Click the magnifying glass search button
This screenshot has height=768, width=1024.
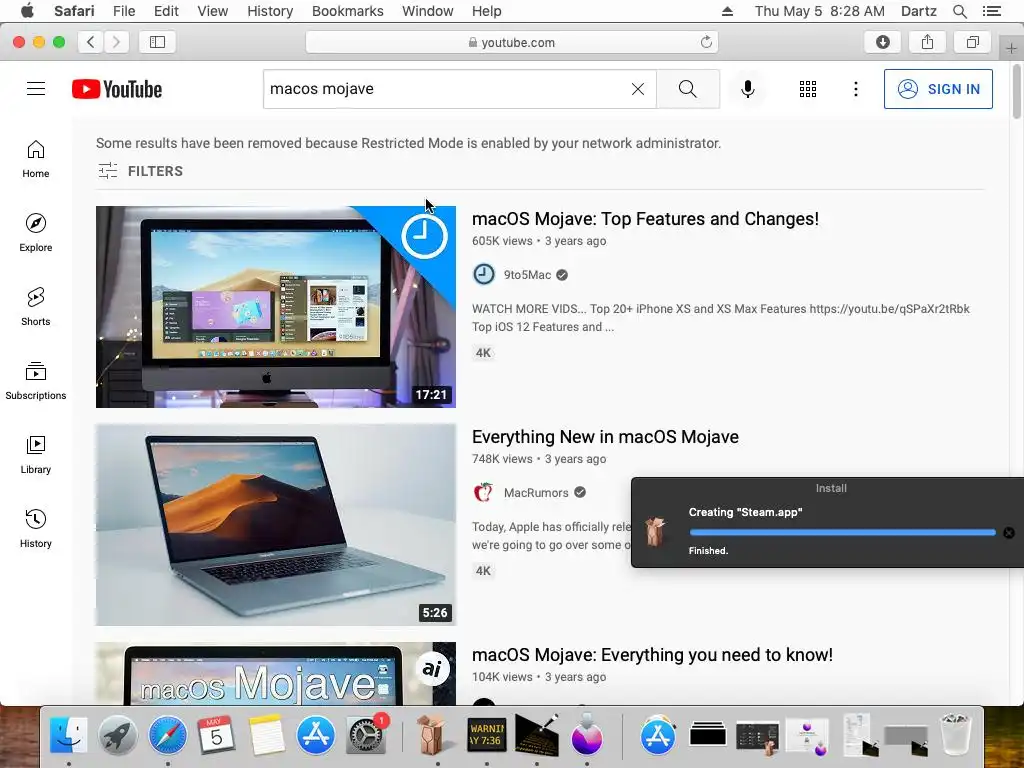tap(688, 89)
